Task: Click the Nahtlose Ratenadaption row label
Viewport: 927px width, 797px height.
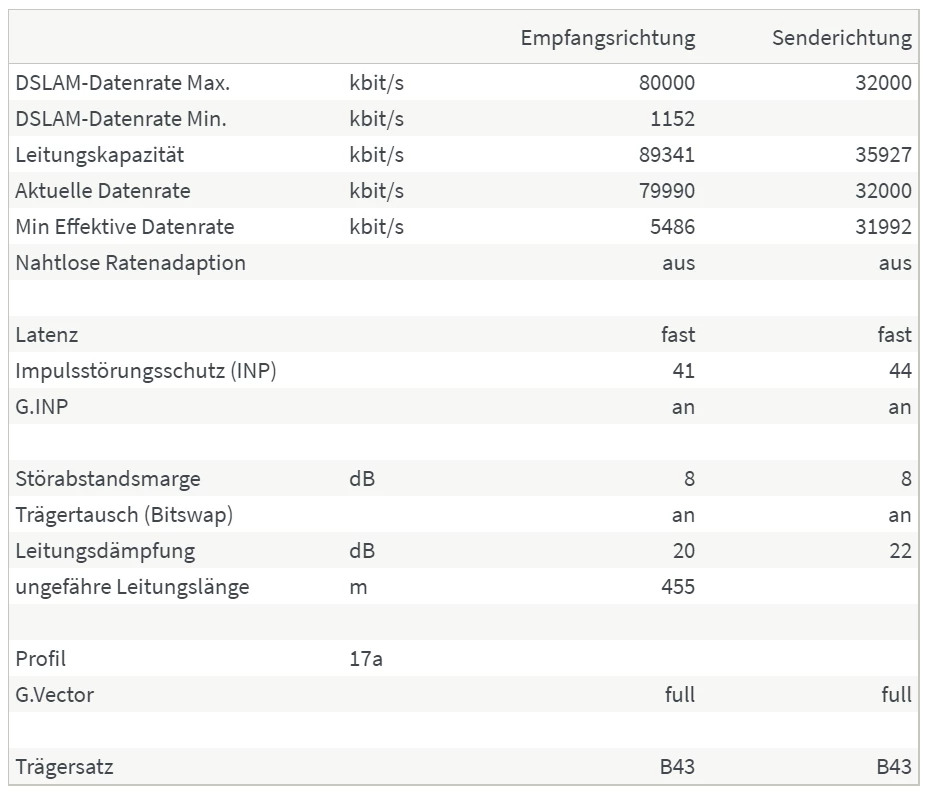Action: [x=130, y=263]
